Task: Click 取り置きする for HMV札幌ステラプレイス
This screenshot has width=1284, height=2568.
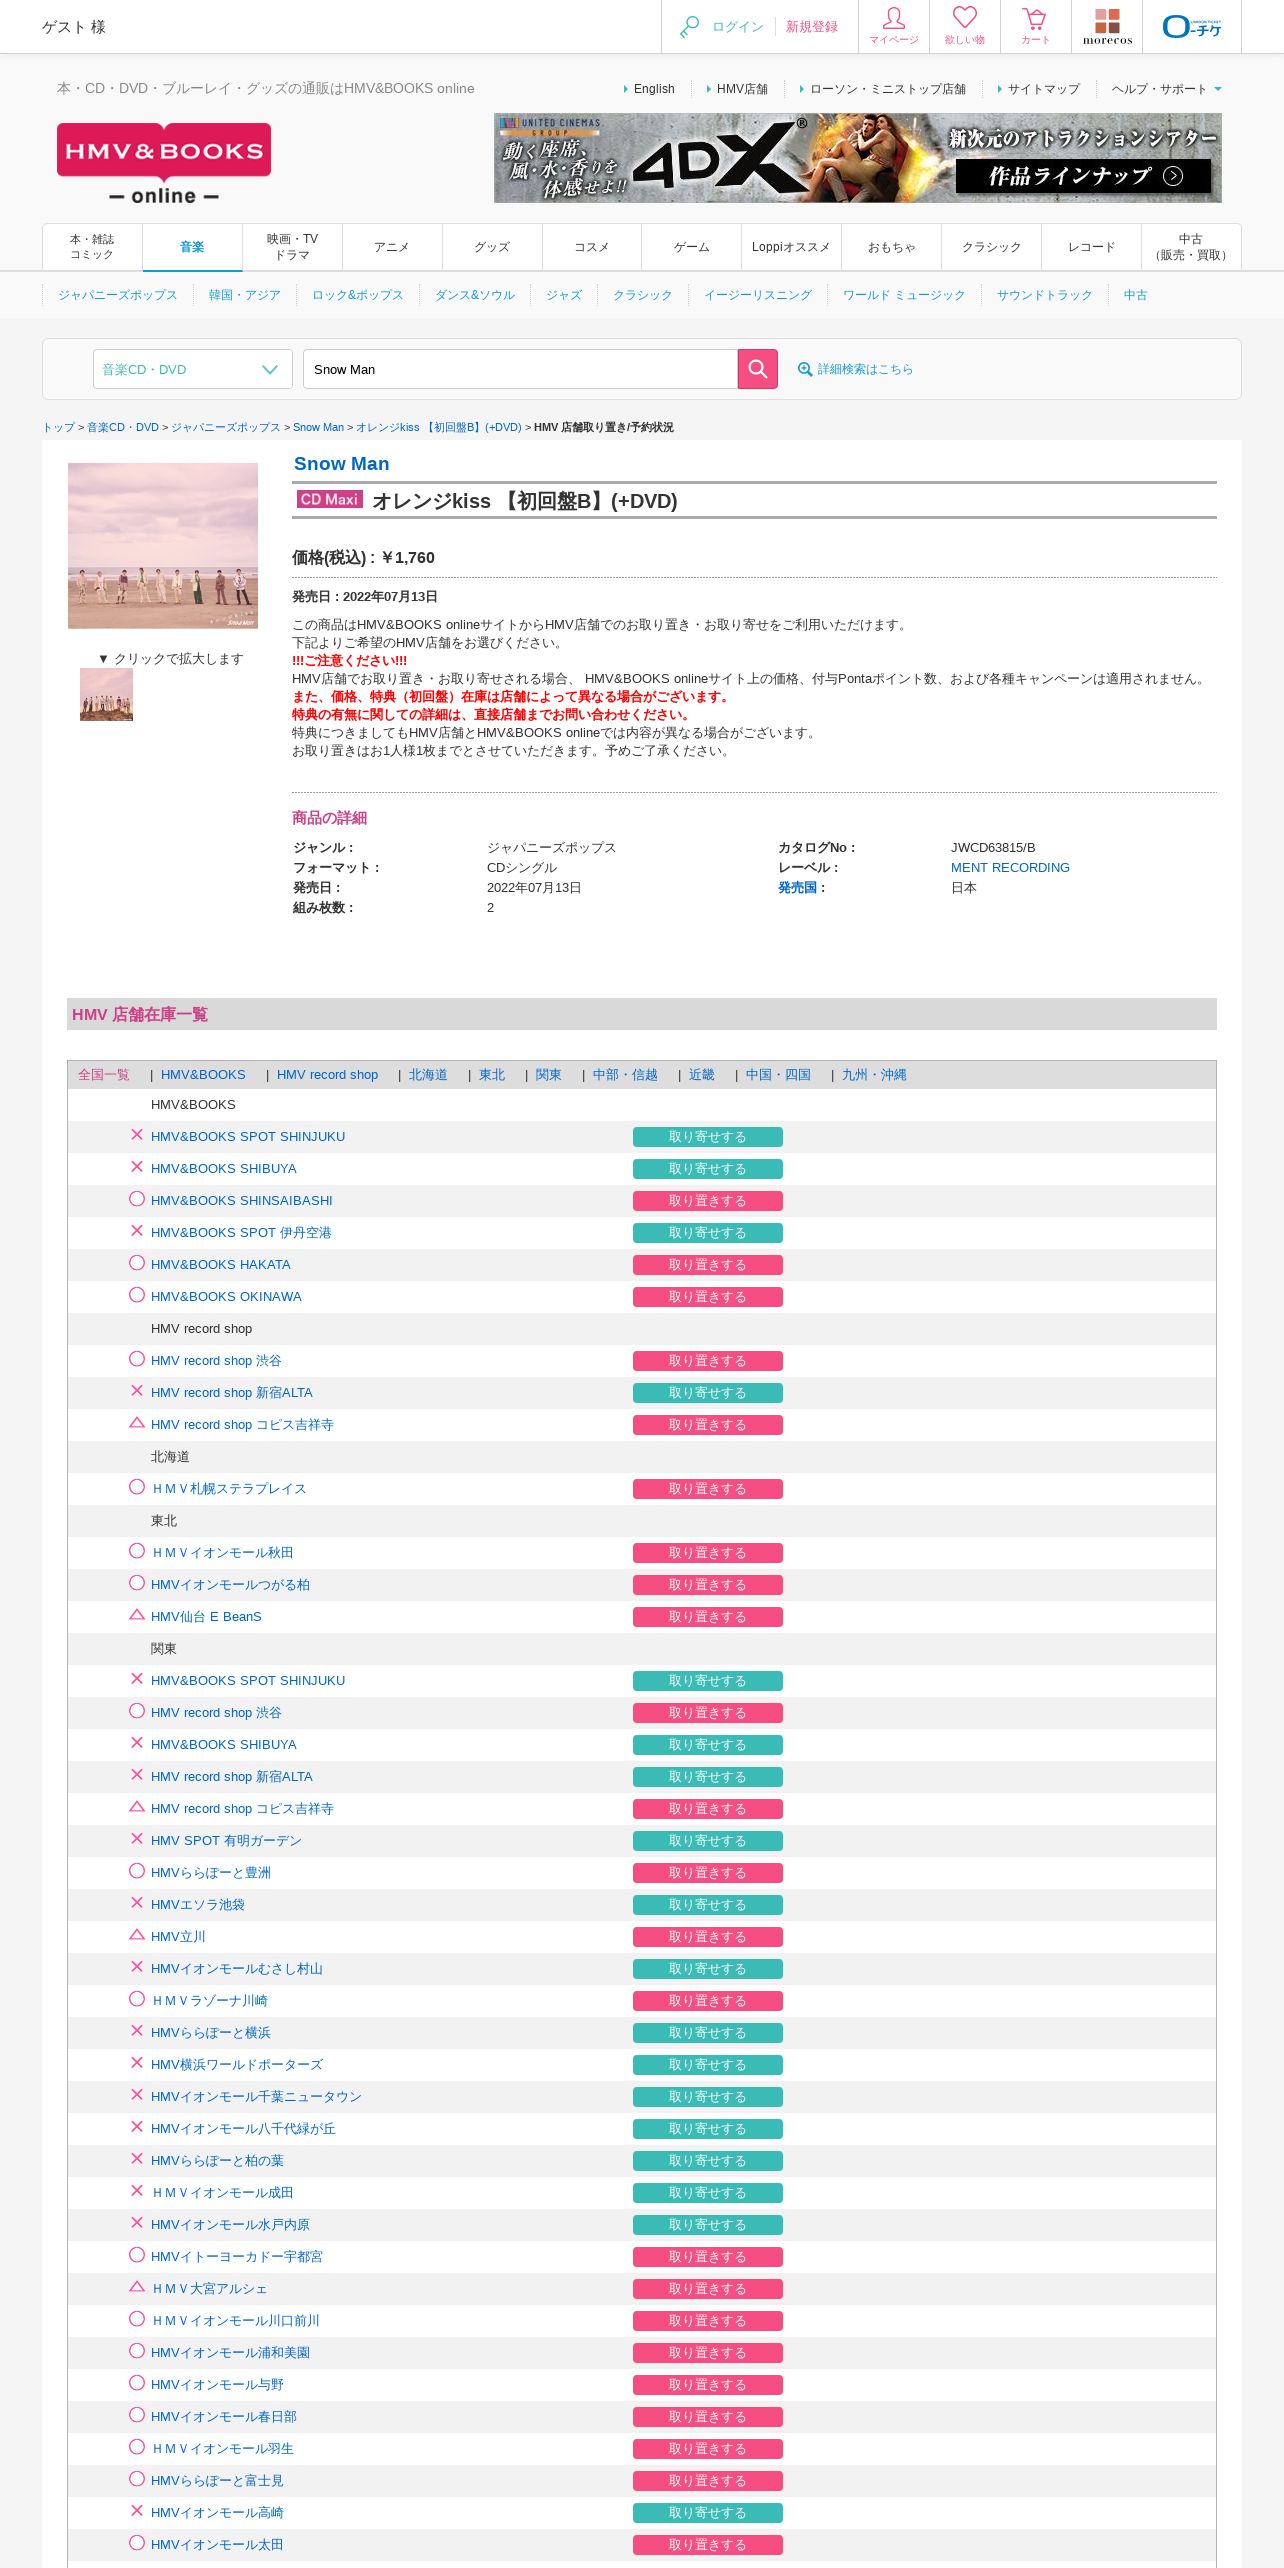Action: (708, 1489)
